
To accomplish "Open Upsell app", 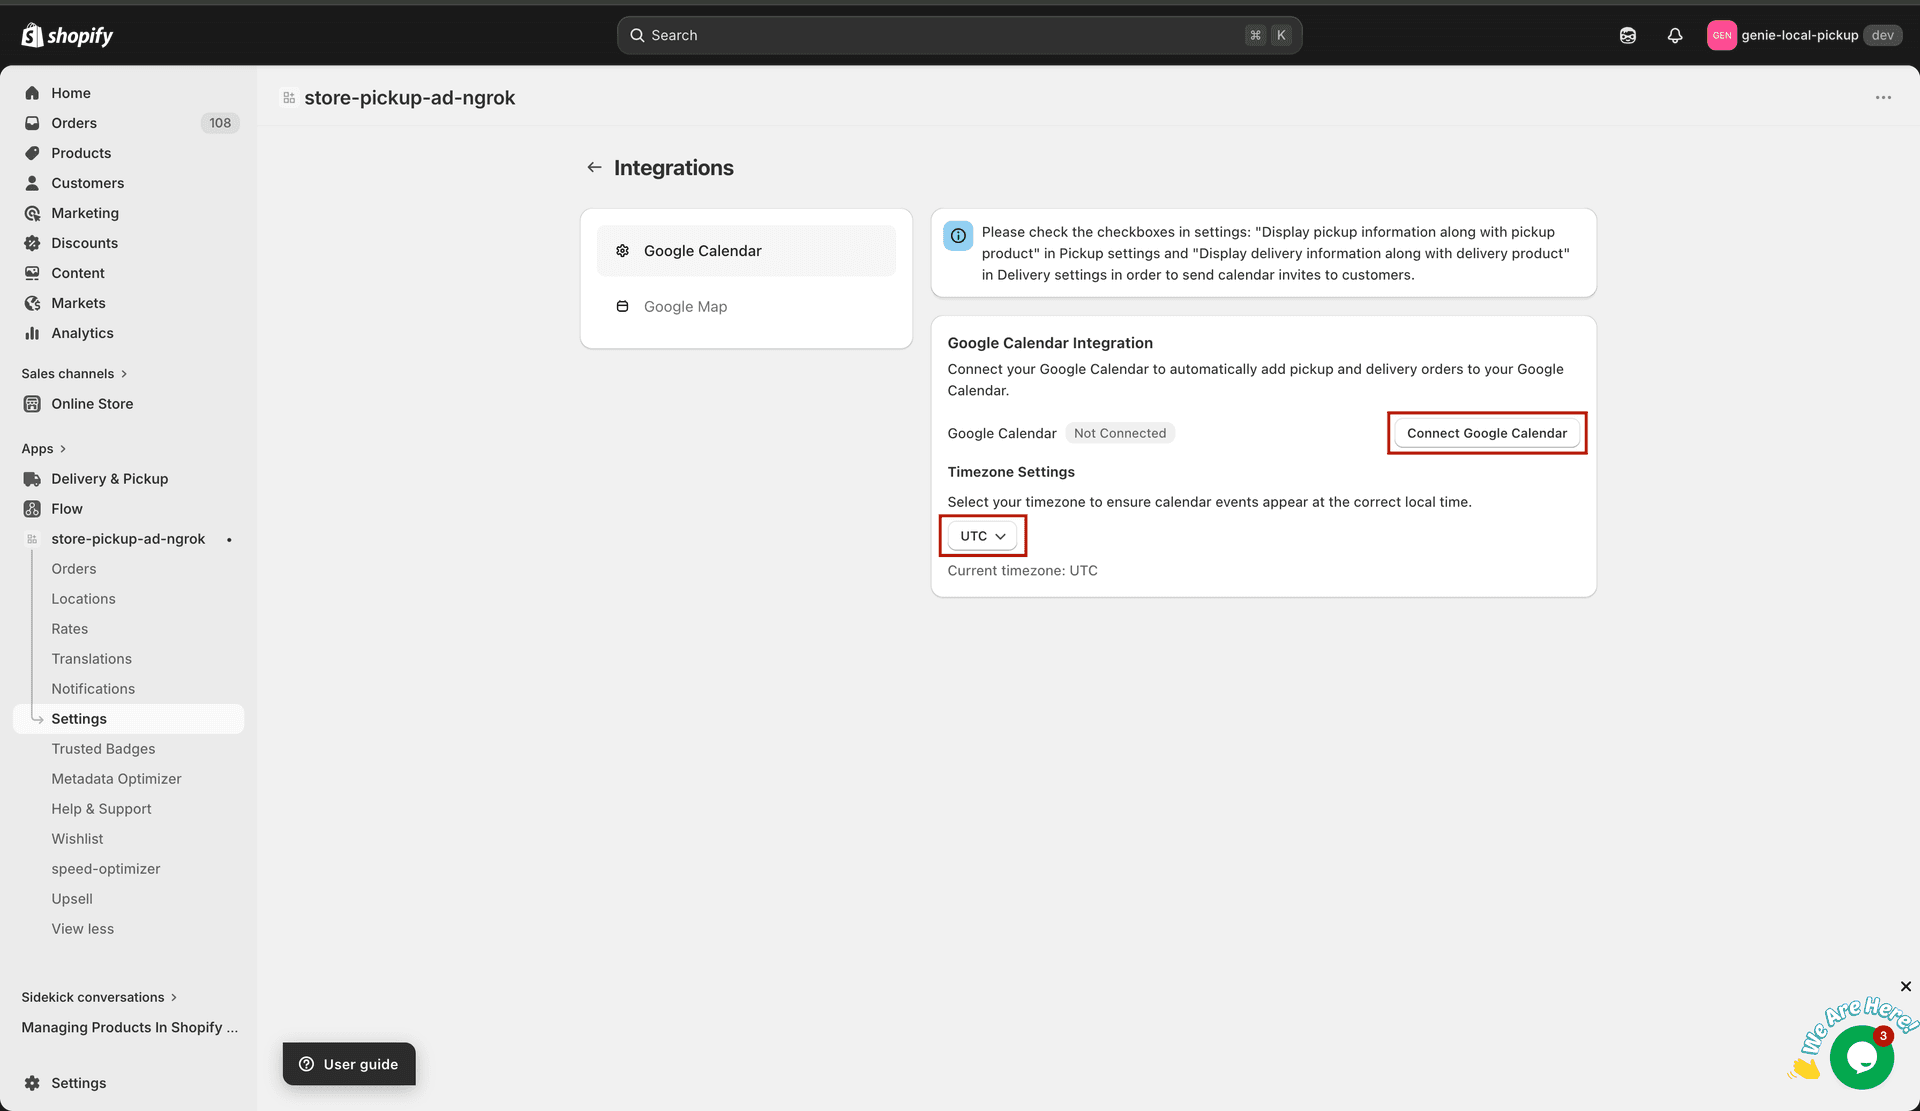I will (72, 899).
